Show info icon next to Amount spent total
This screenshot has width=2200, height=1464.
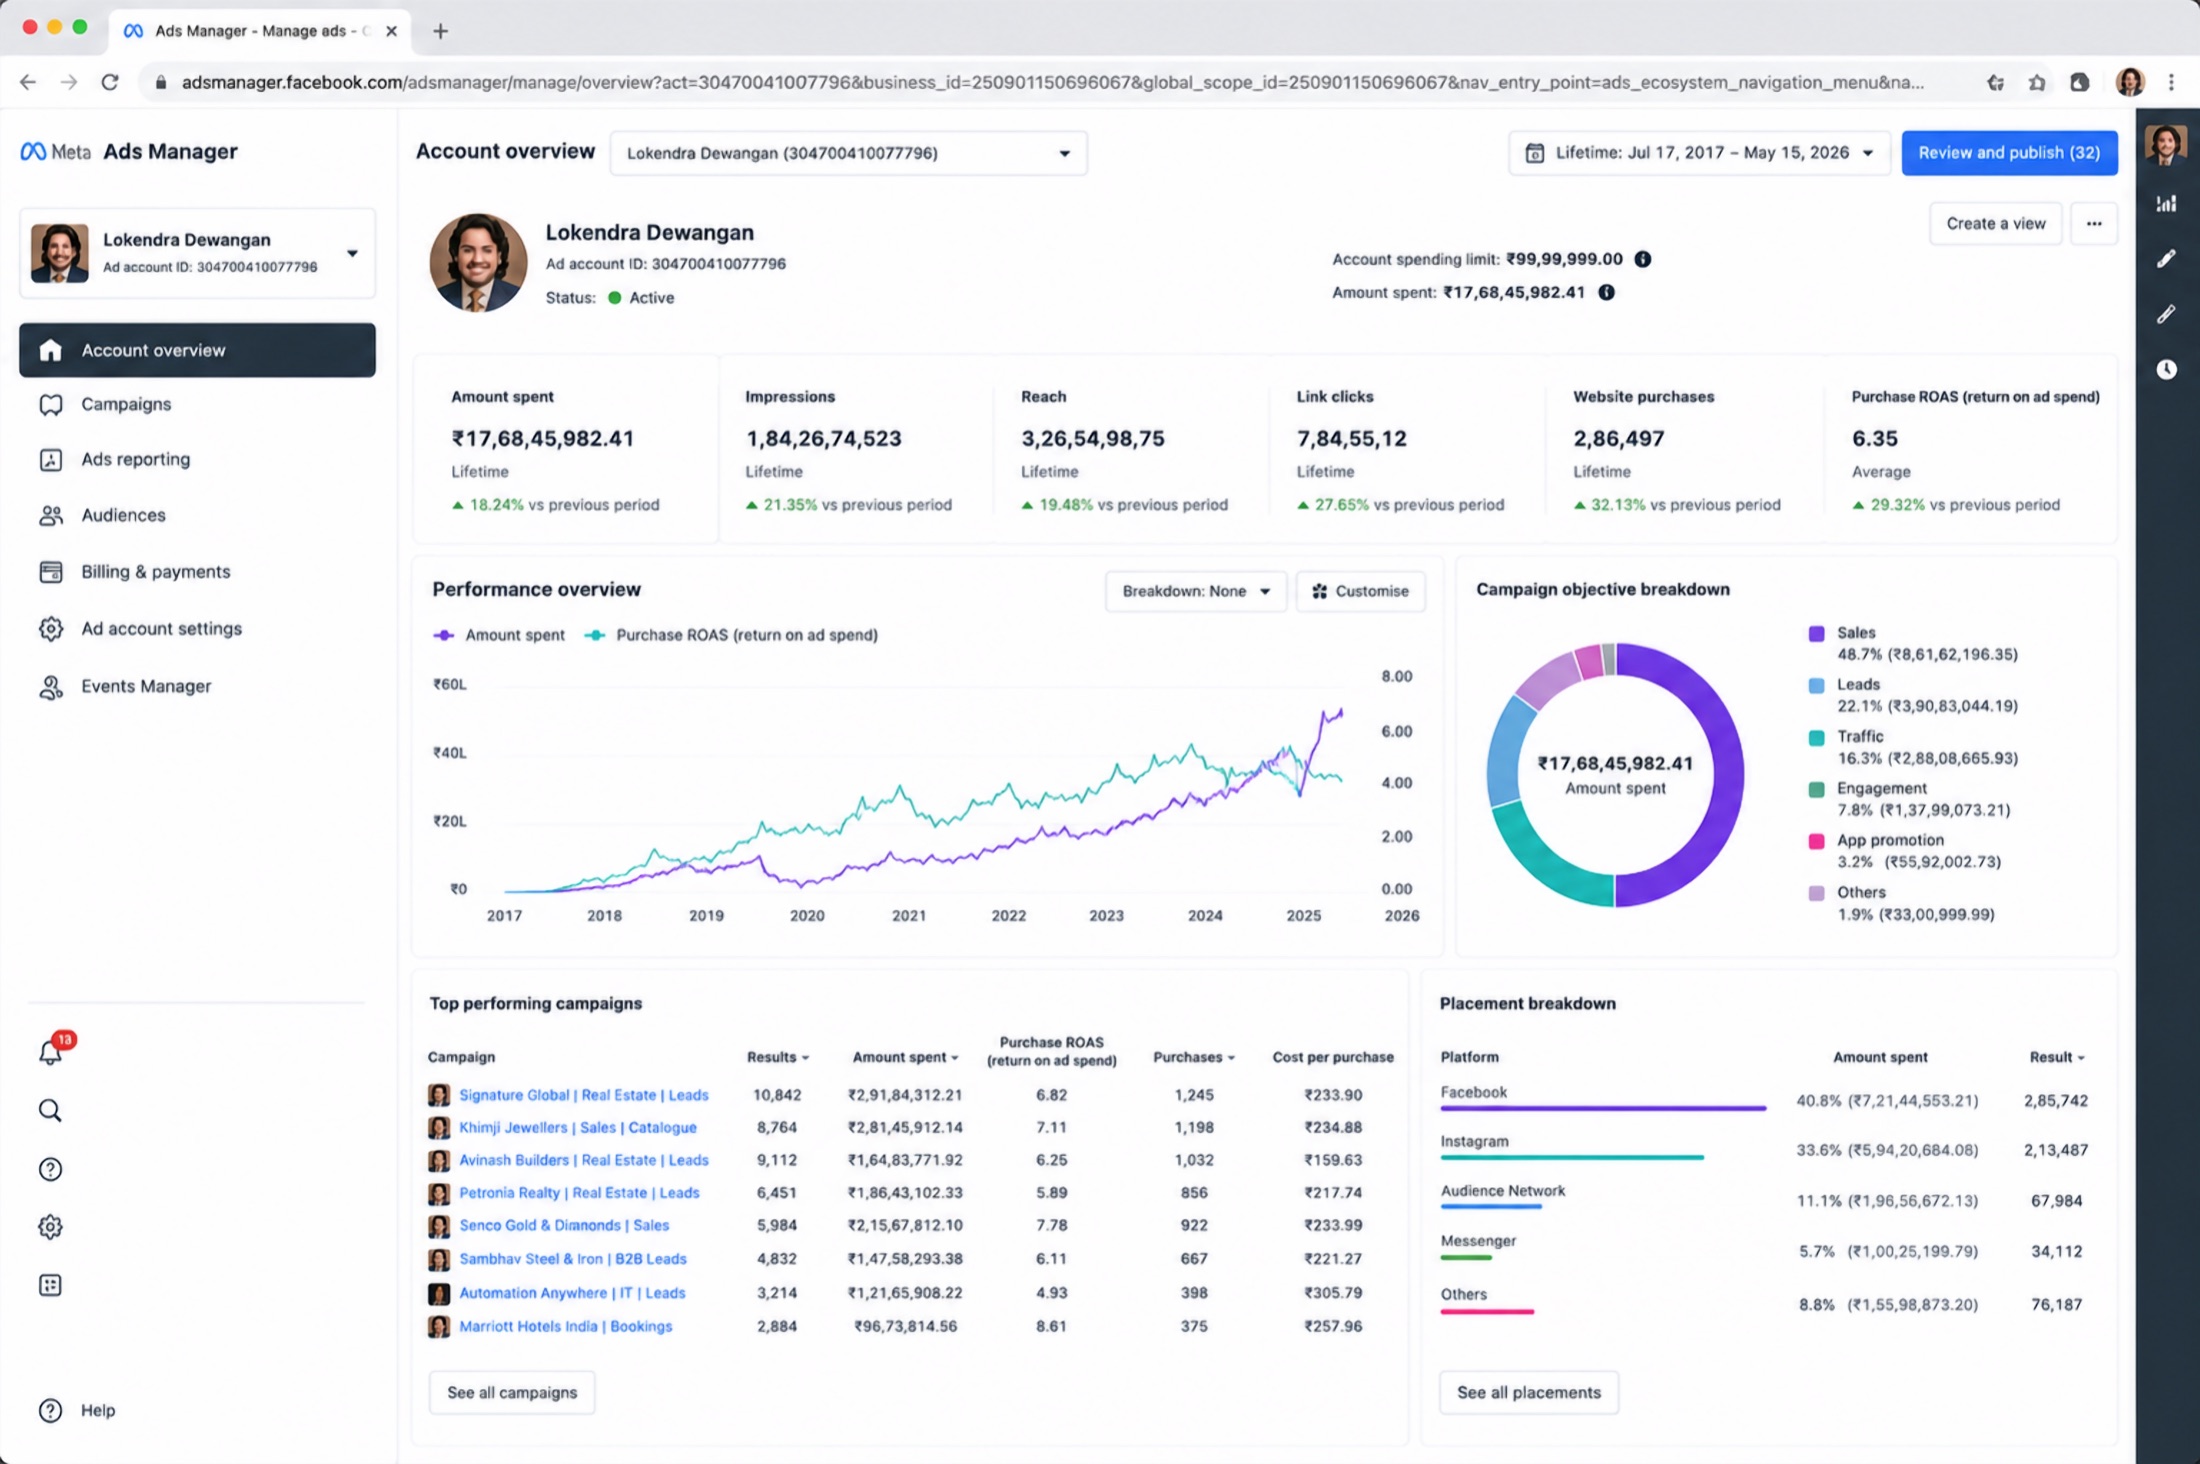pyautogui.click(x=1606, y=292)
